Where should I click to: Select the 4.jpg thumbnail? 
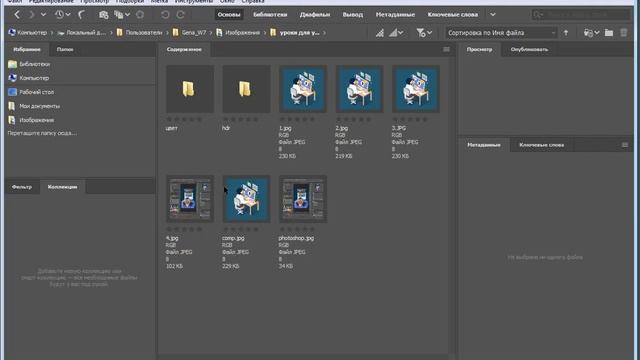click(190, 199)
